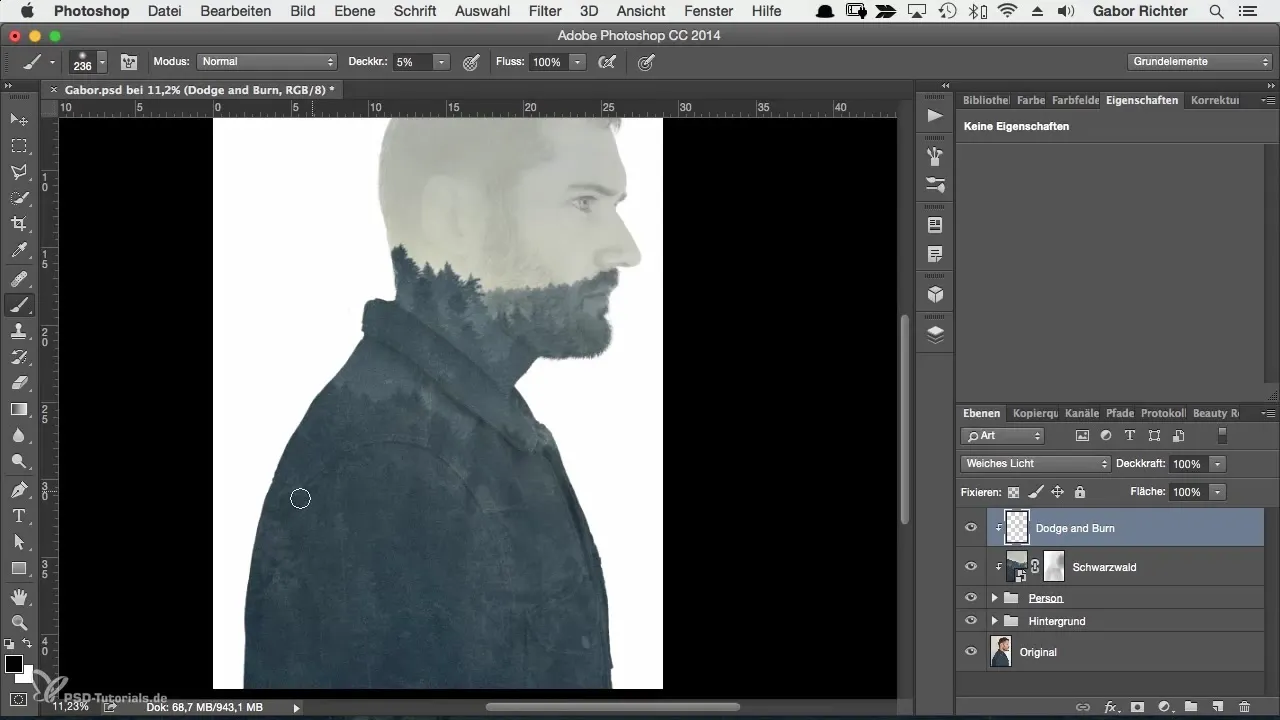
Task: Toggle Quick Mask mode icon
Action: (x=19, y=699)
